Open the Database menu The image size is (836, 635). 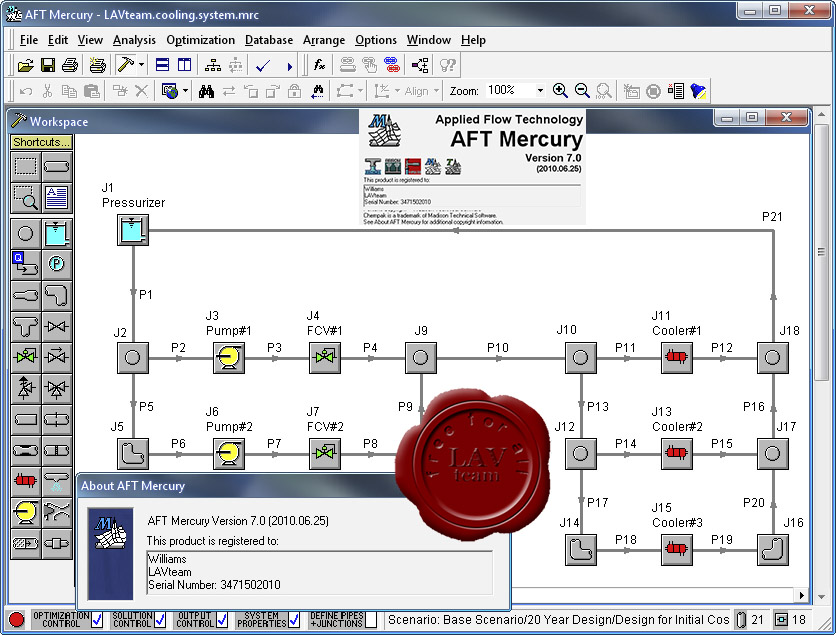tap(269, 40)
